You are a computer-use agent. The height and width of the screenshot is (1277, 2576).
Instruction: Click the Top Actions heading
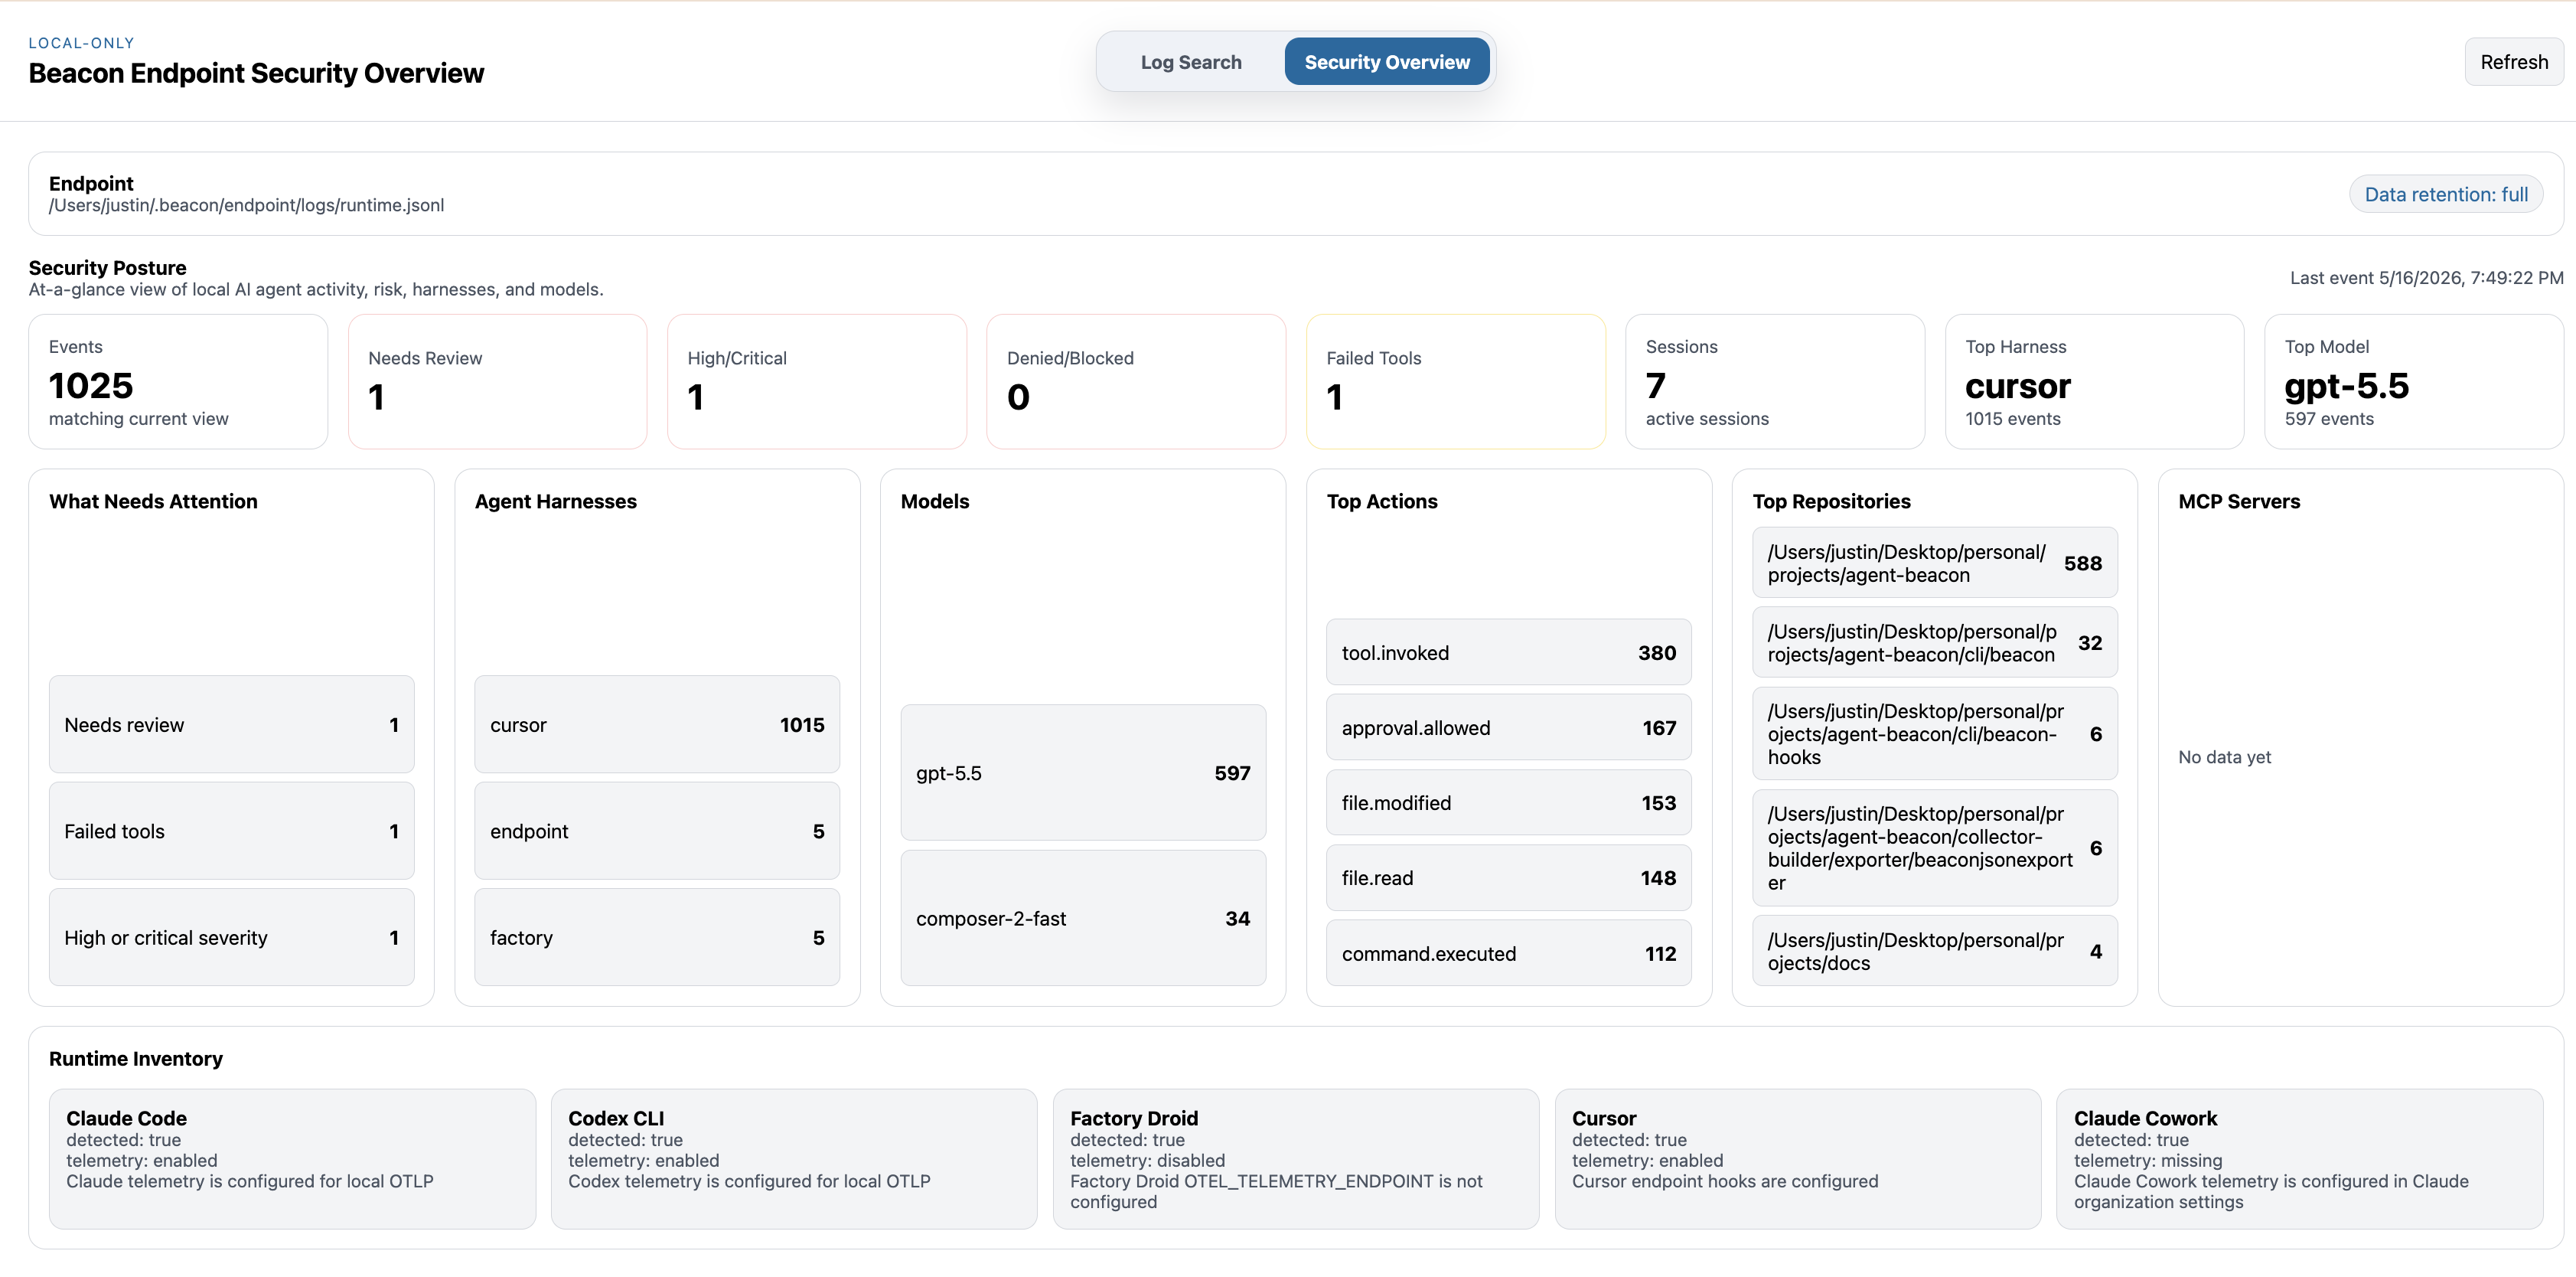click(x=1381, y=501)
